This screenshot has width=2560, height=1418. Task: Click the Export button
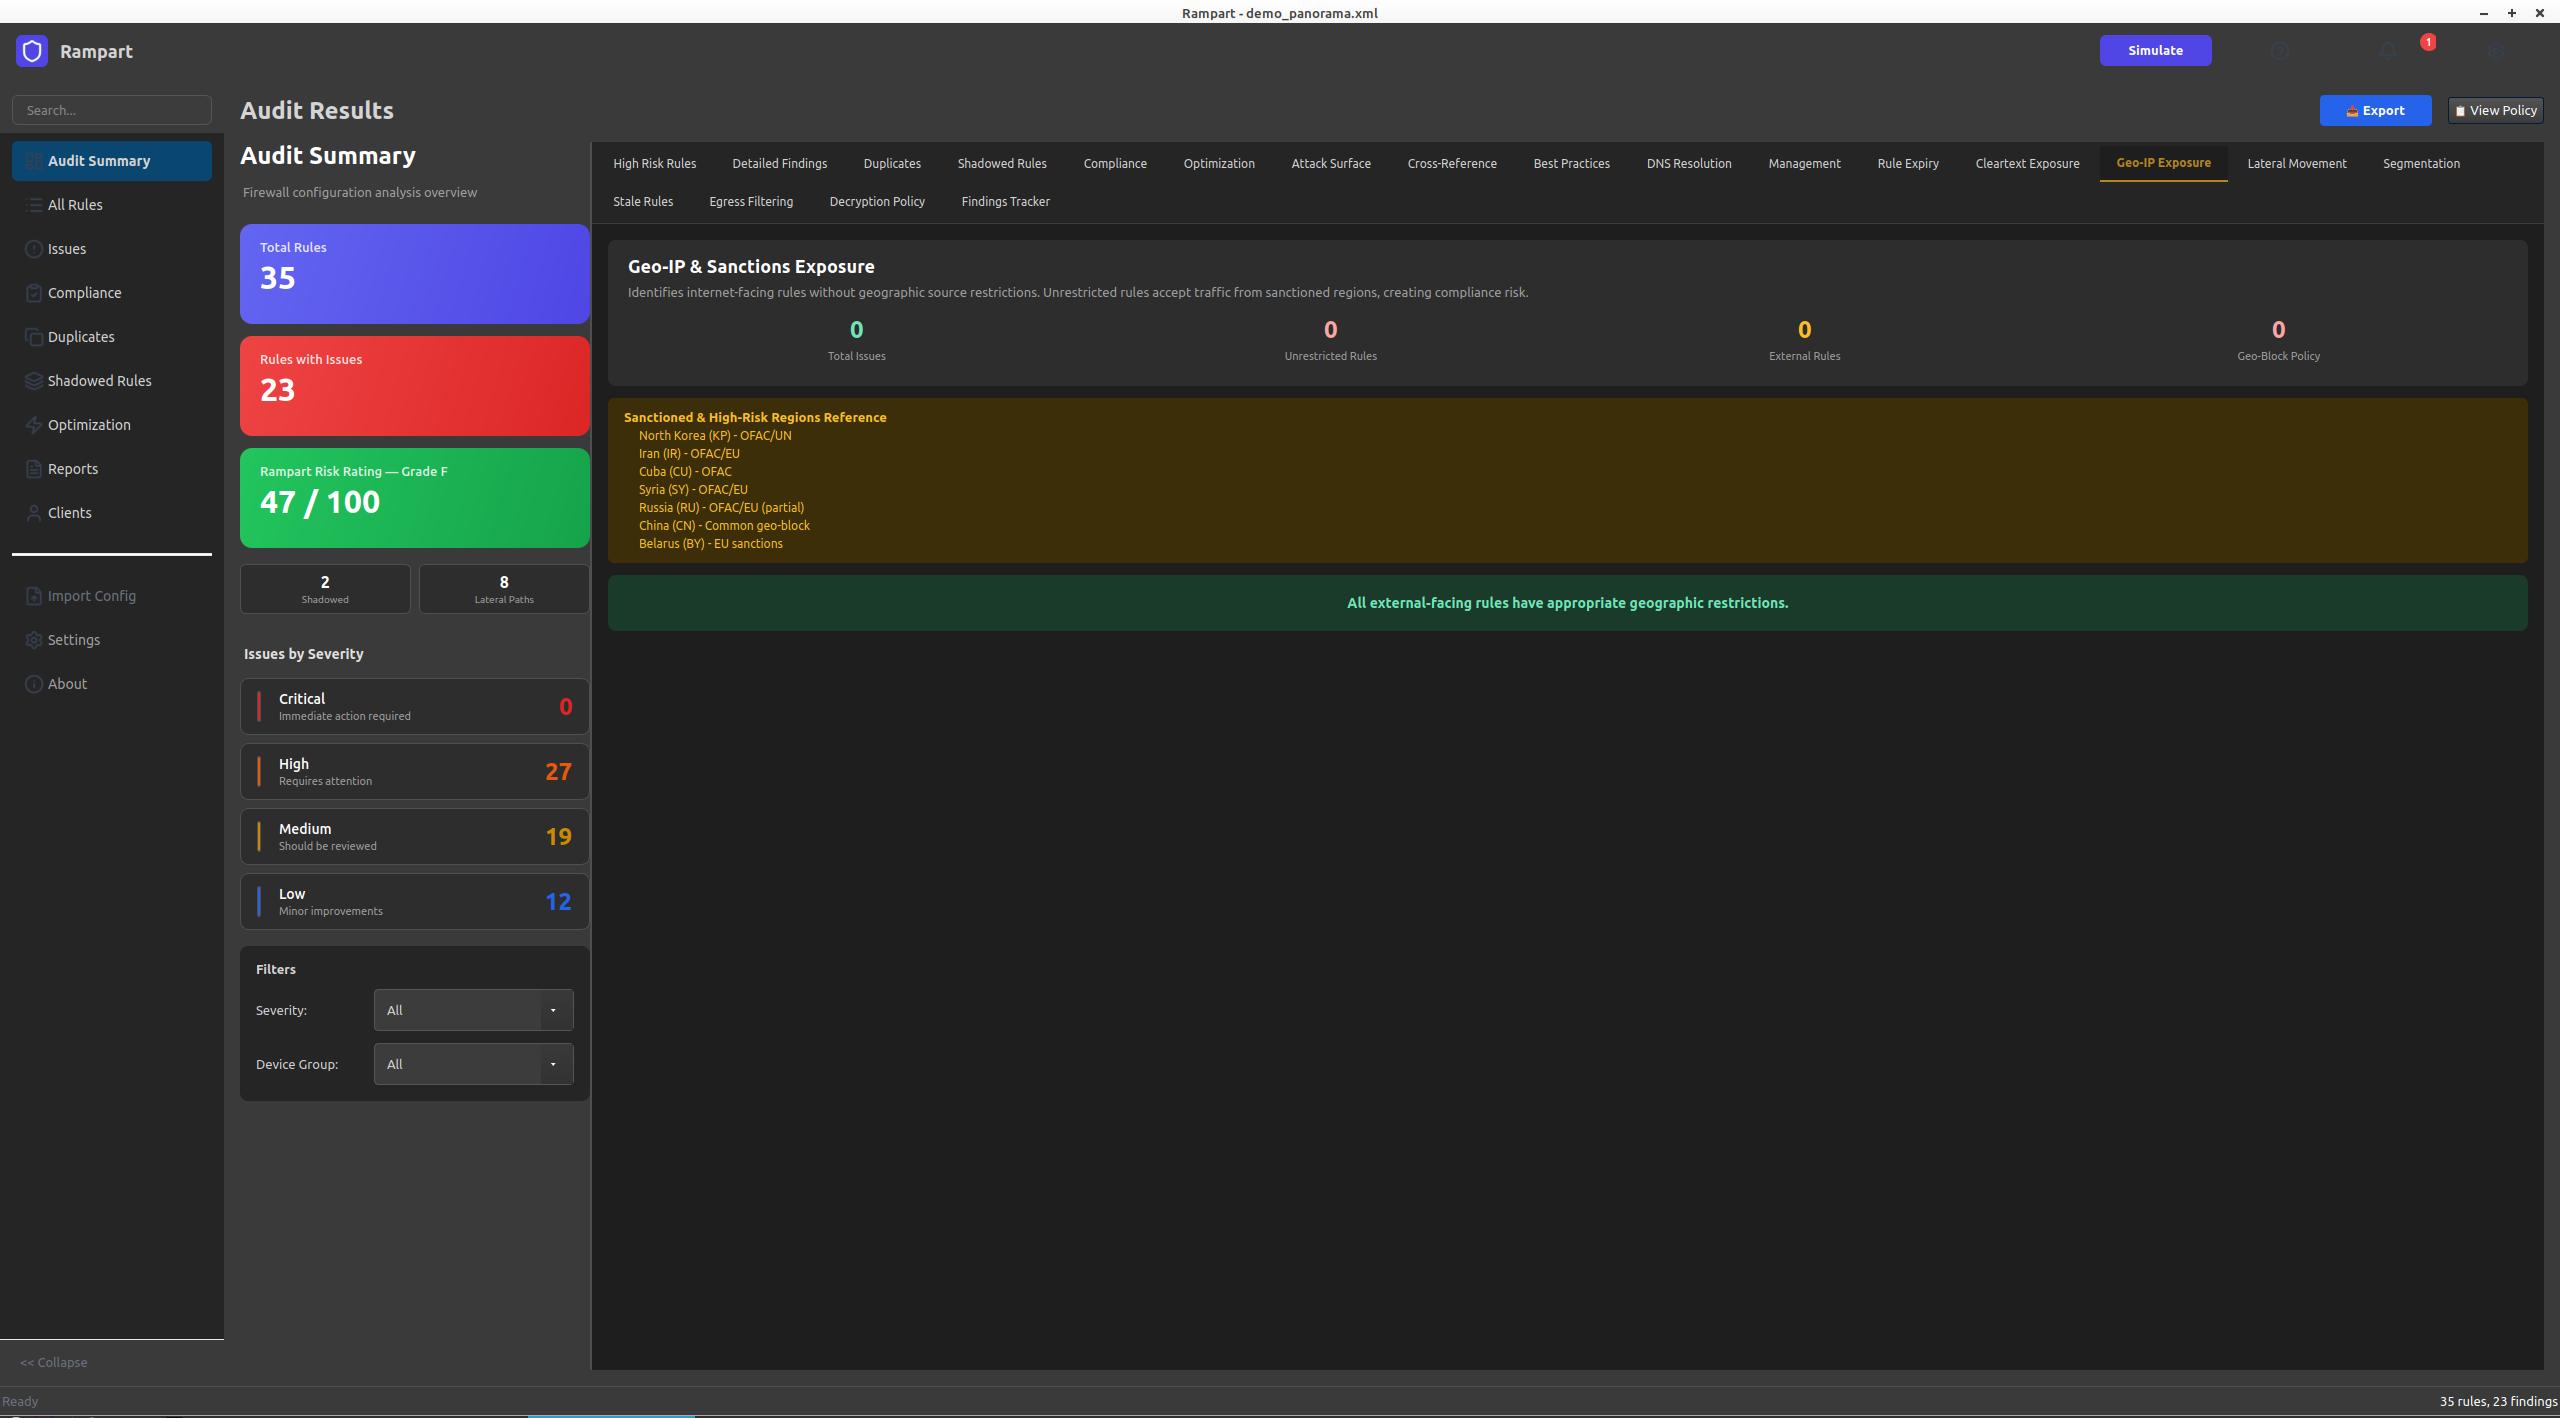(2375, 110)
